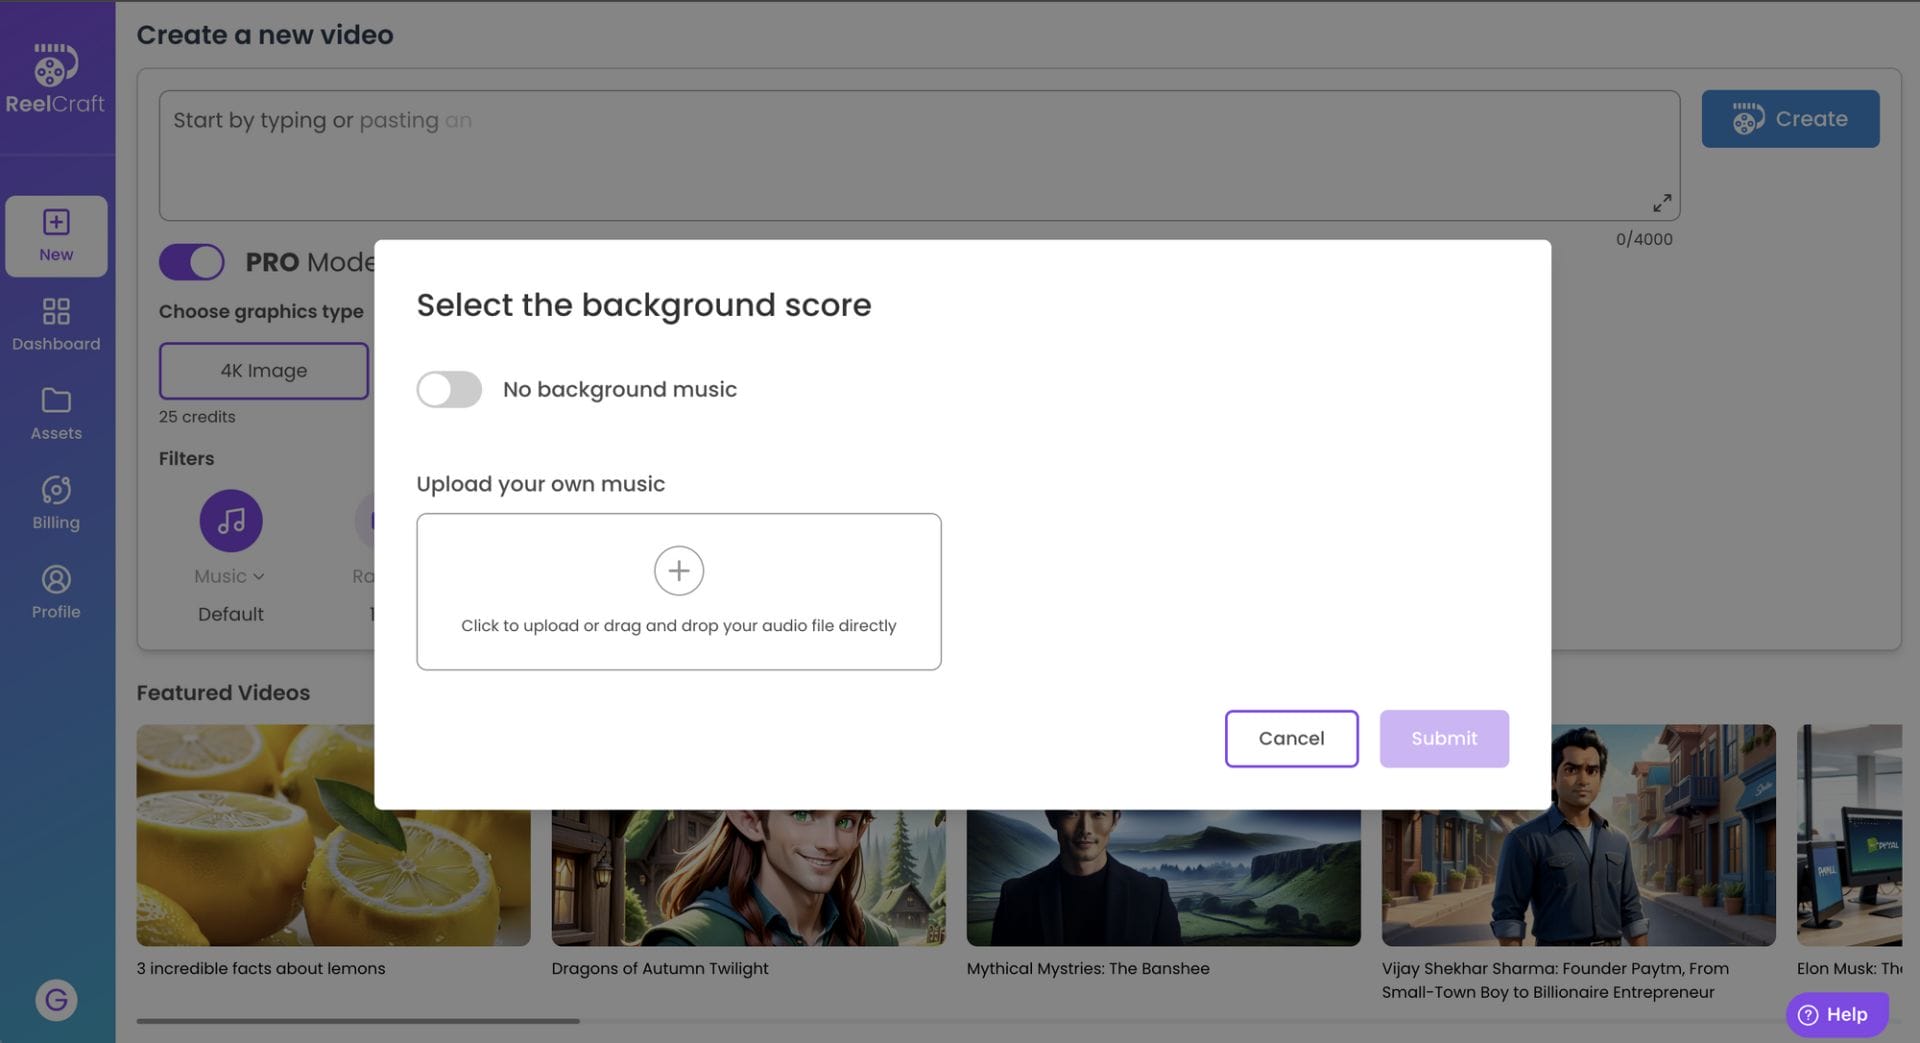Click the G avatar at sidebar bottom
Screen dimensions: 1920x1043
[56, 999]
